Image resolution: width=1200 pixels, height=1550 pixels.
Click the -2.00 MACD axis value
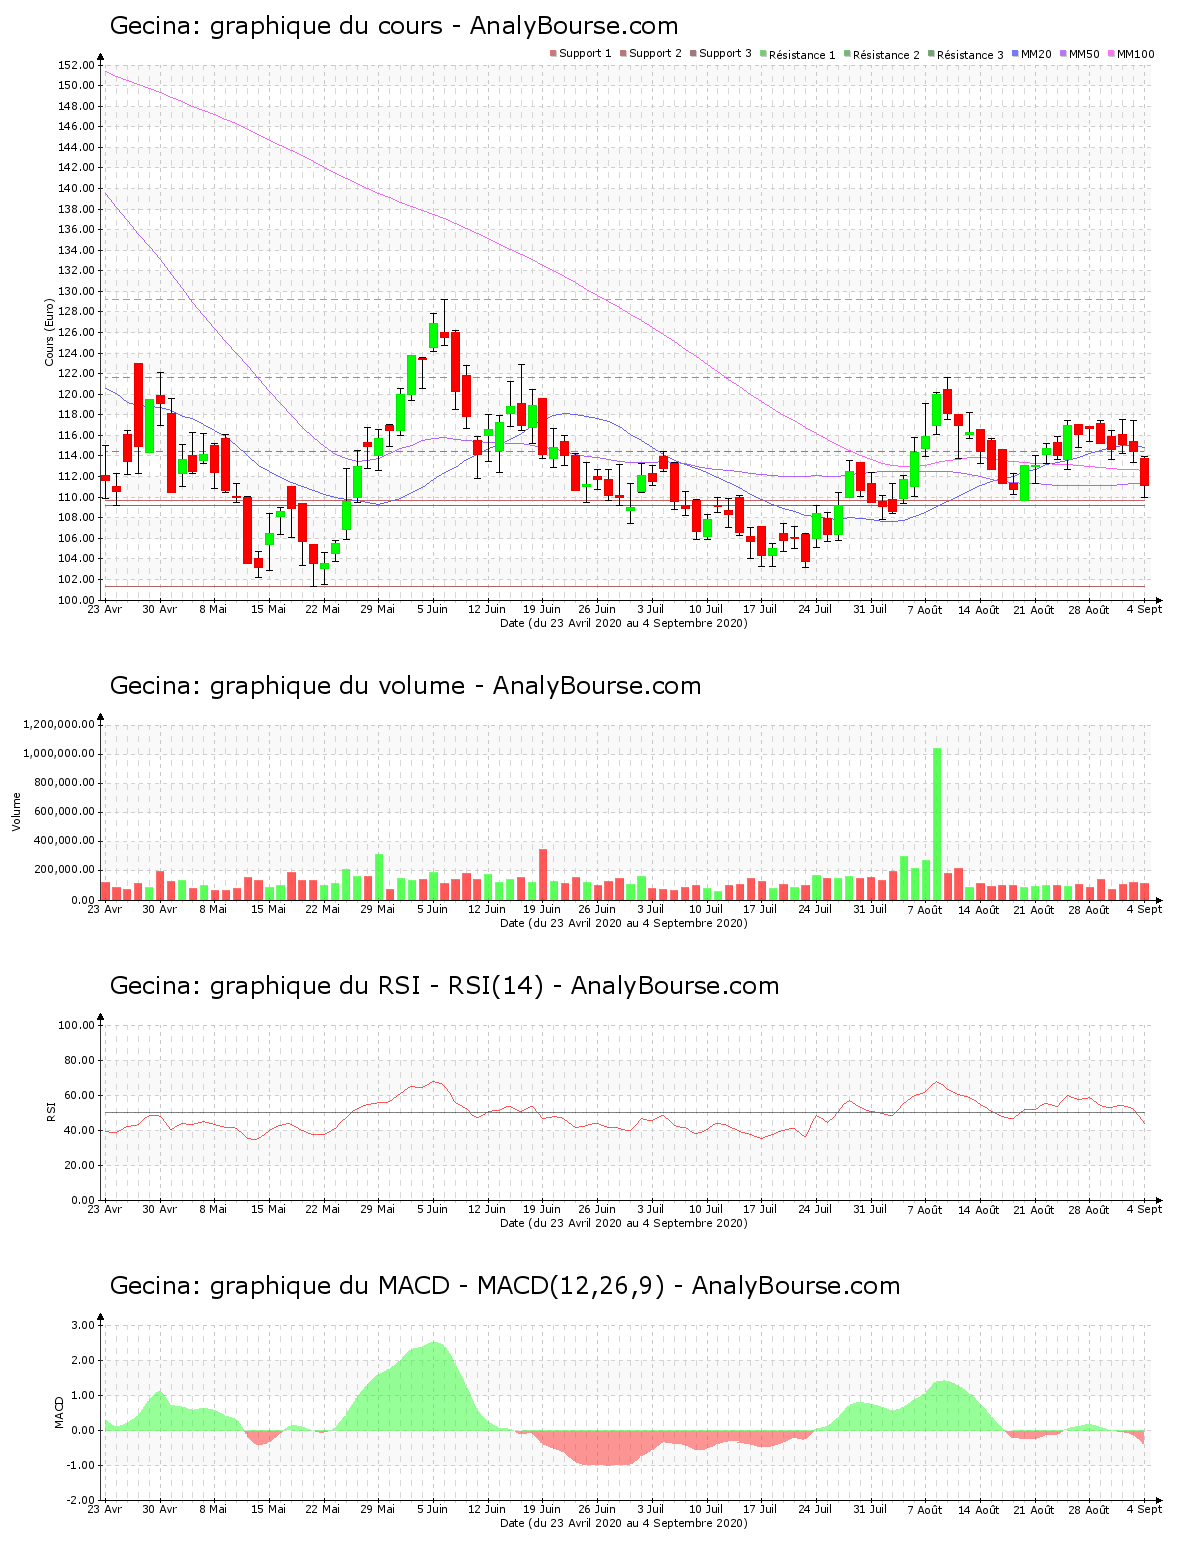(x=83, y=1501)
